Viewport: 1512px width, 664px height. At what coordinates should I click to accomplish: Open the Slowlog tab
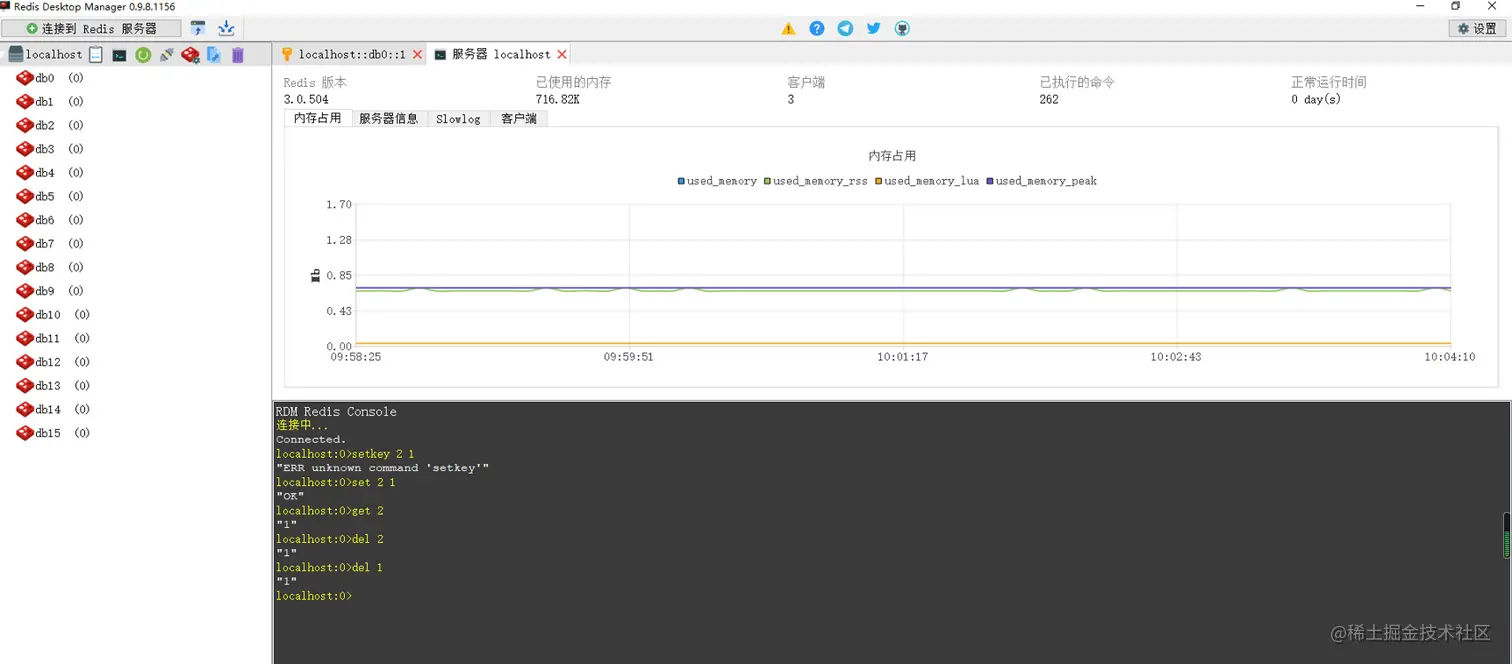[458, 118]
